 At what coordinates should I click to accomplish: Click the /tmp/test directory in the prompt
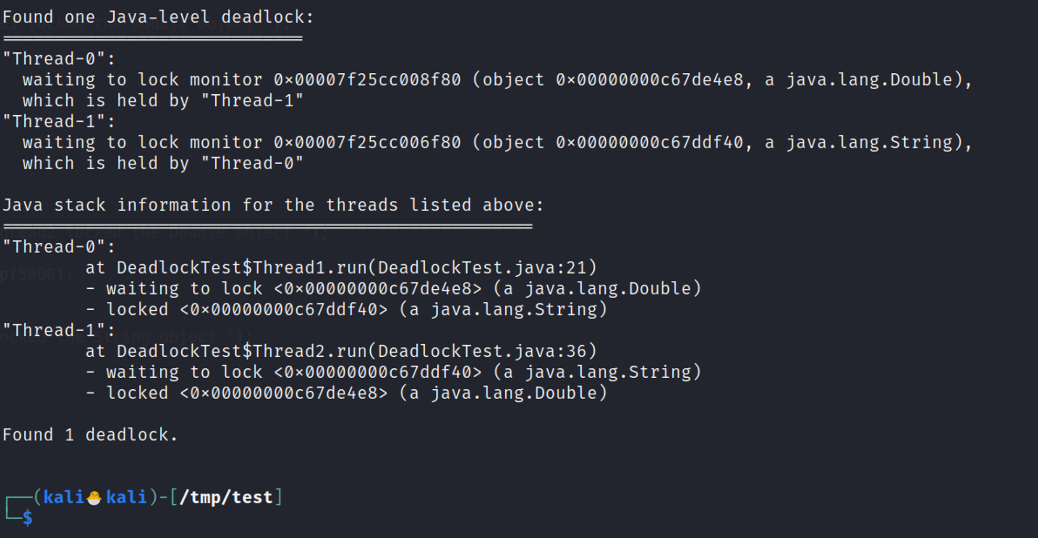(x=226, y=498)
